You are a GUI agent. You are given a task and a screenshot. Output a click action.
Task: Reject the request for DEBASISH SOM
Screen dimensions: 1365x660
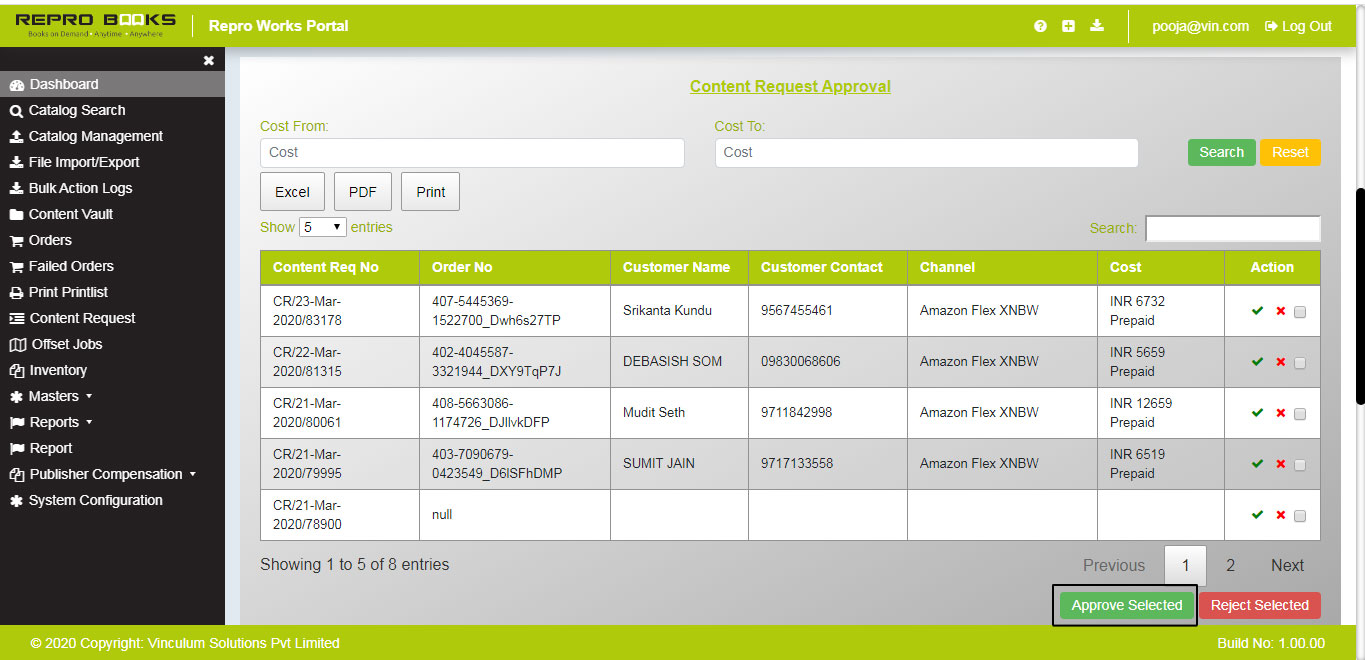[x=1280, y=362]
